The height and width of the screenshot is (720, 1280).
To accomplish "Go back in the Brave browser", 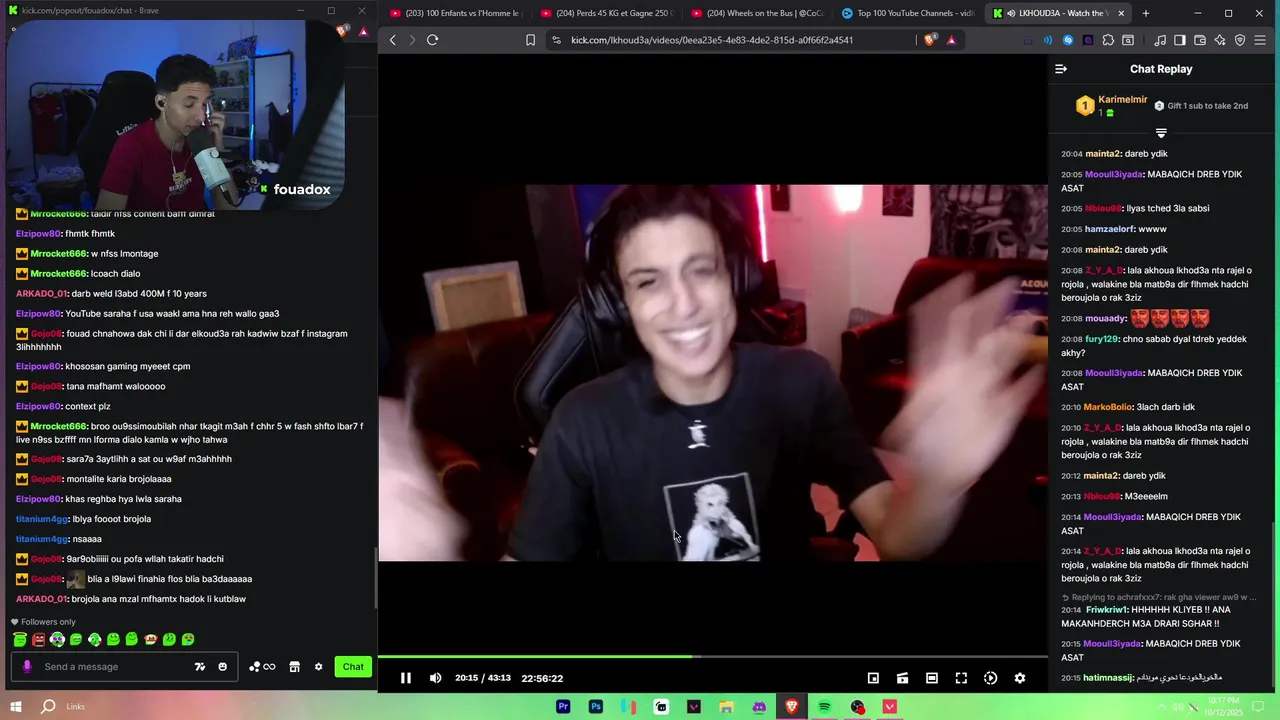I will click(x=392, y=40).
